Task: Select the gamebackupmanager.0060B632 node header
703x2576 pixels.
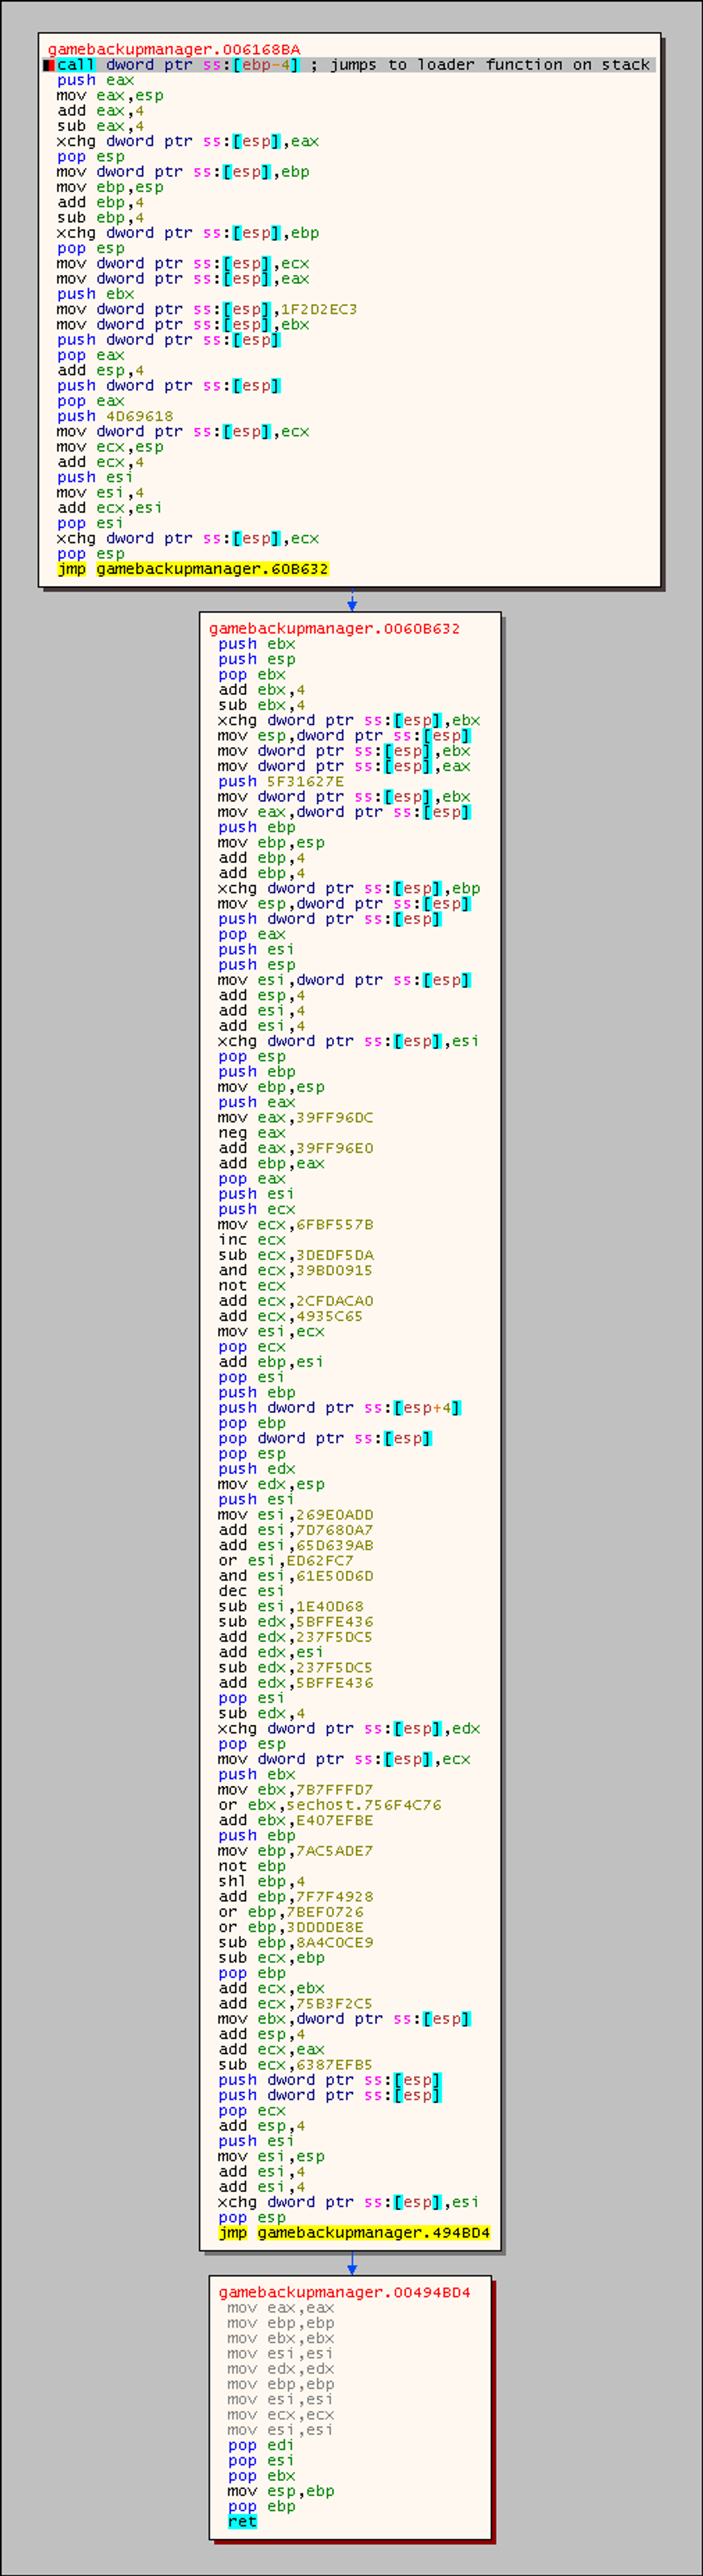Action: click(335, 628)
